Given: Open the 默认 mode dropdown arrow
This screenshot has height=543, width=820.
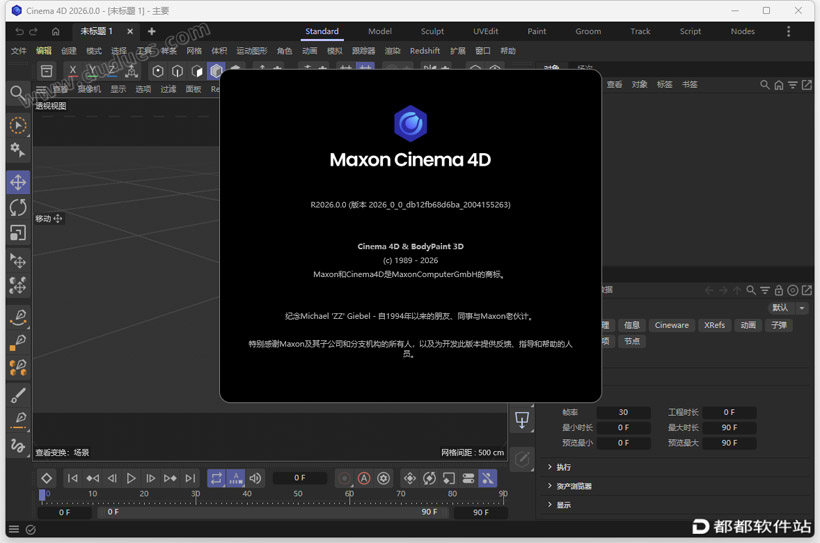Looking at the screenshot, I should point(802,308).
